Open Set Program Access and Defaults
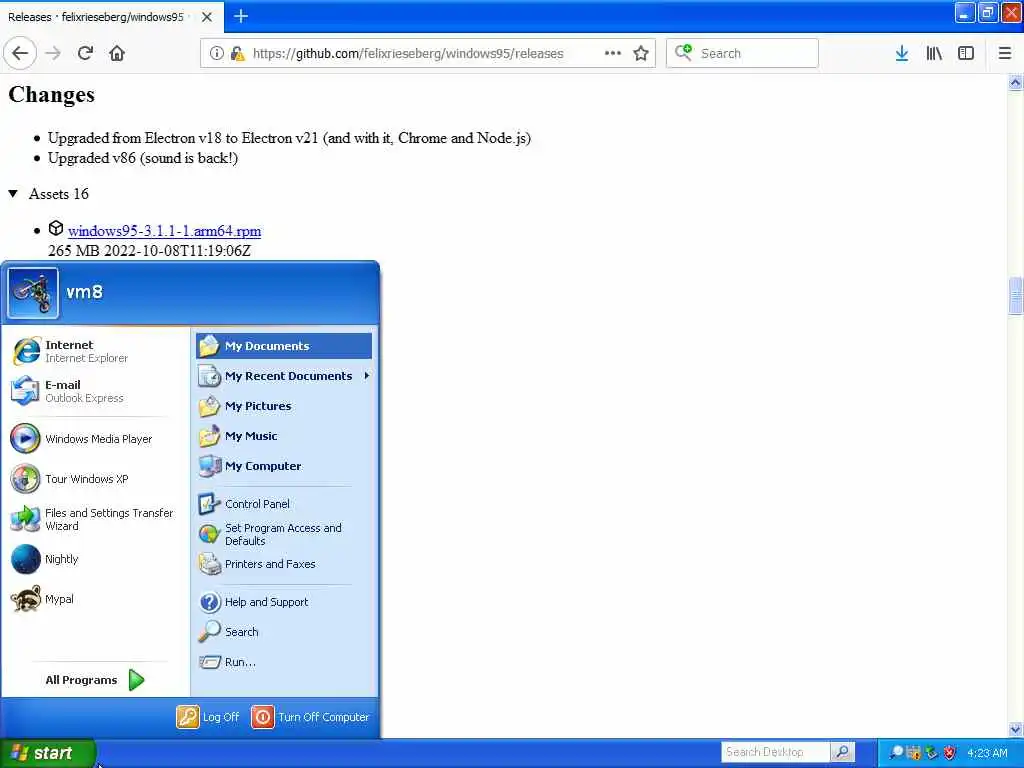 [284, 534]
